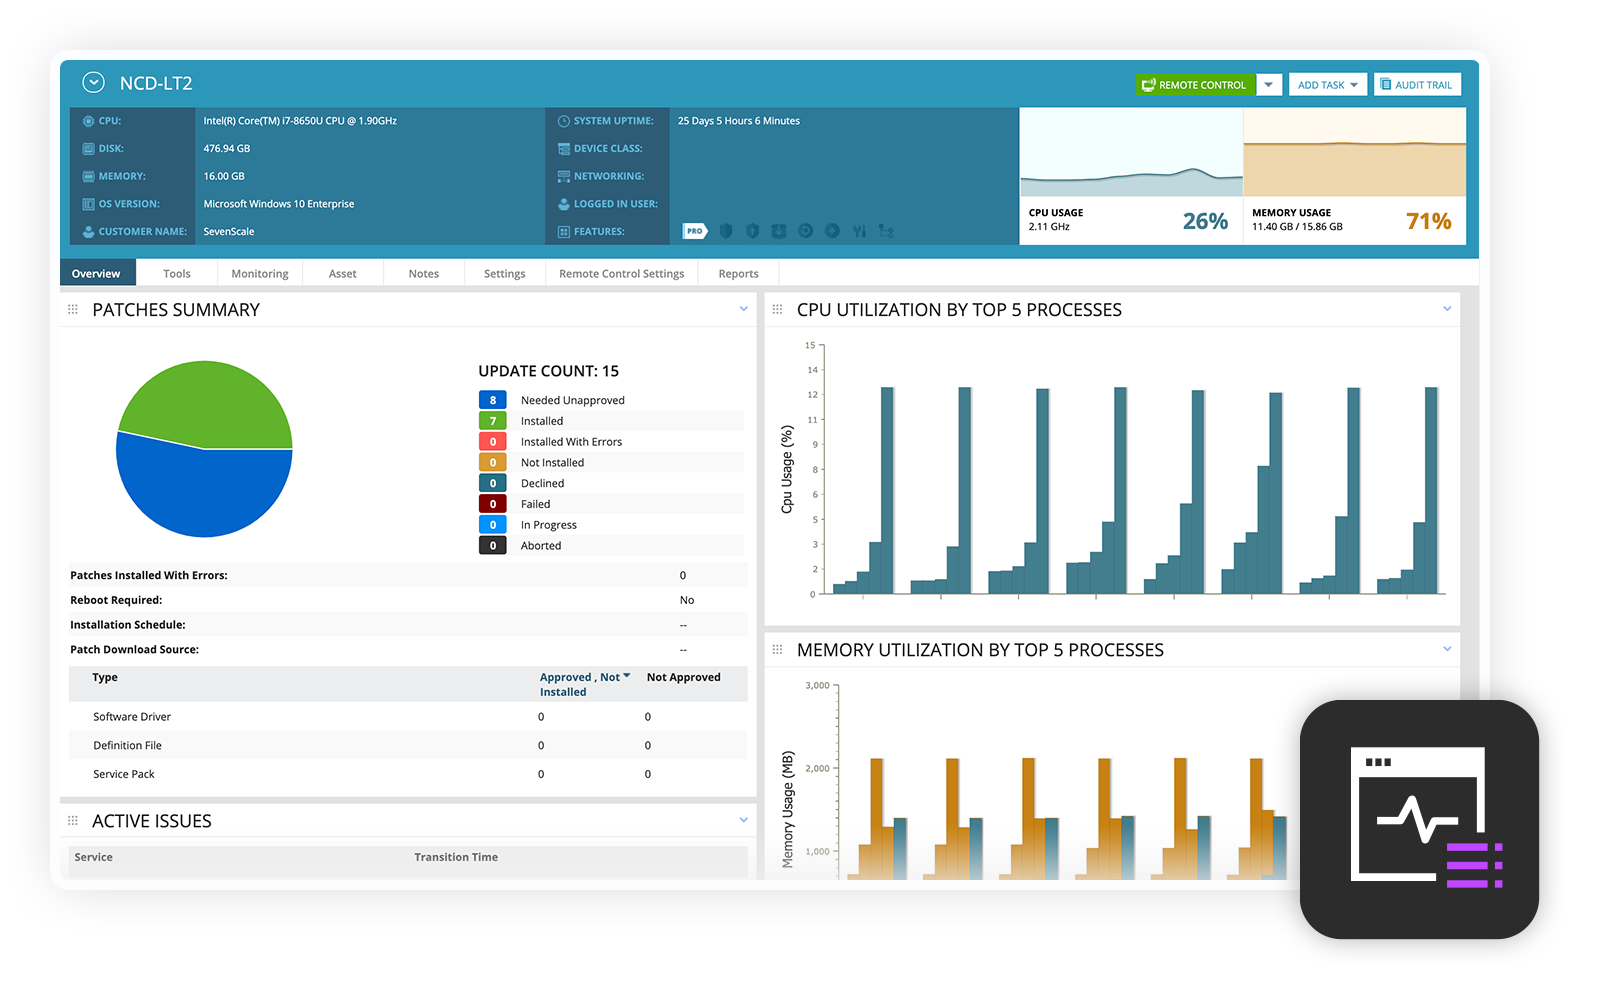The width and height of the screenshot is (1600, 1000).
Task: Click the wrench and screwdriver feature icon
Action: [859, 231]
